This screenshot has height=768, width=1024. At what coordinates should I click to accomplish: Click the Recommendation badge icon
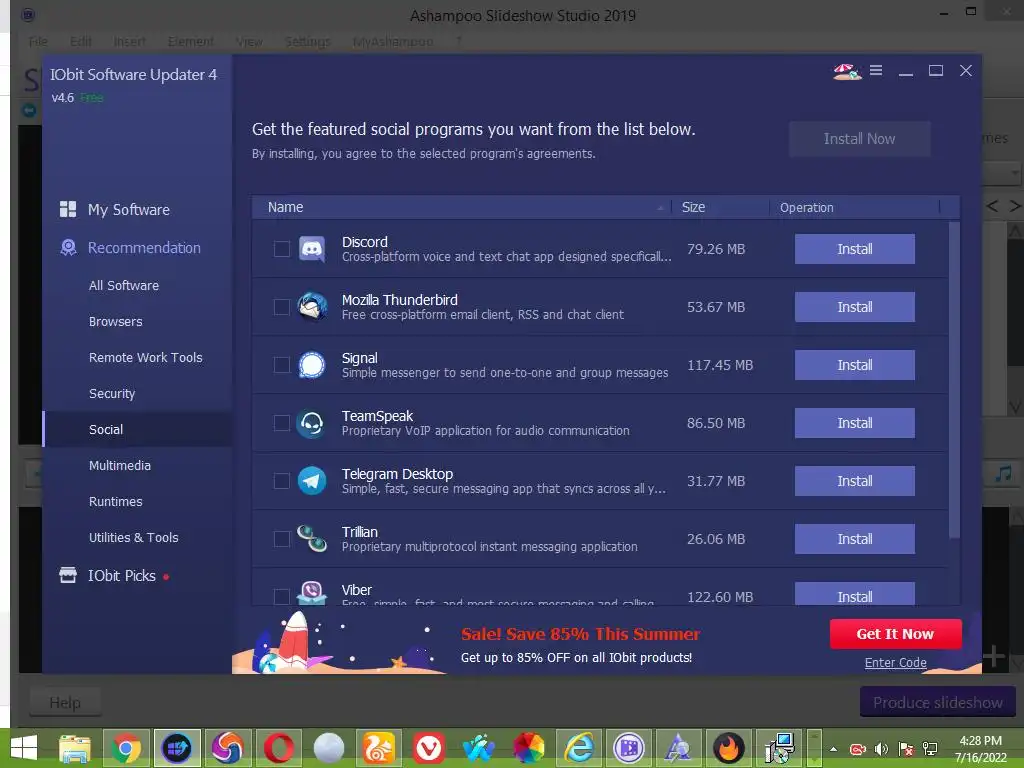coord(68,248)
